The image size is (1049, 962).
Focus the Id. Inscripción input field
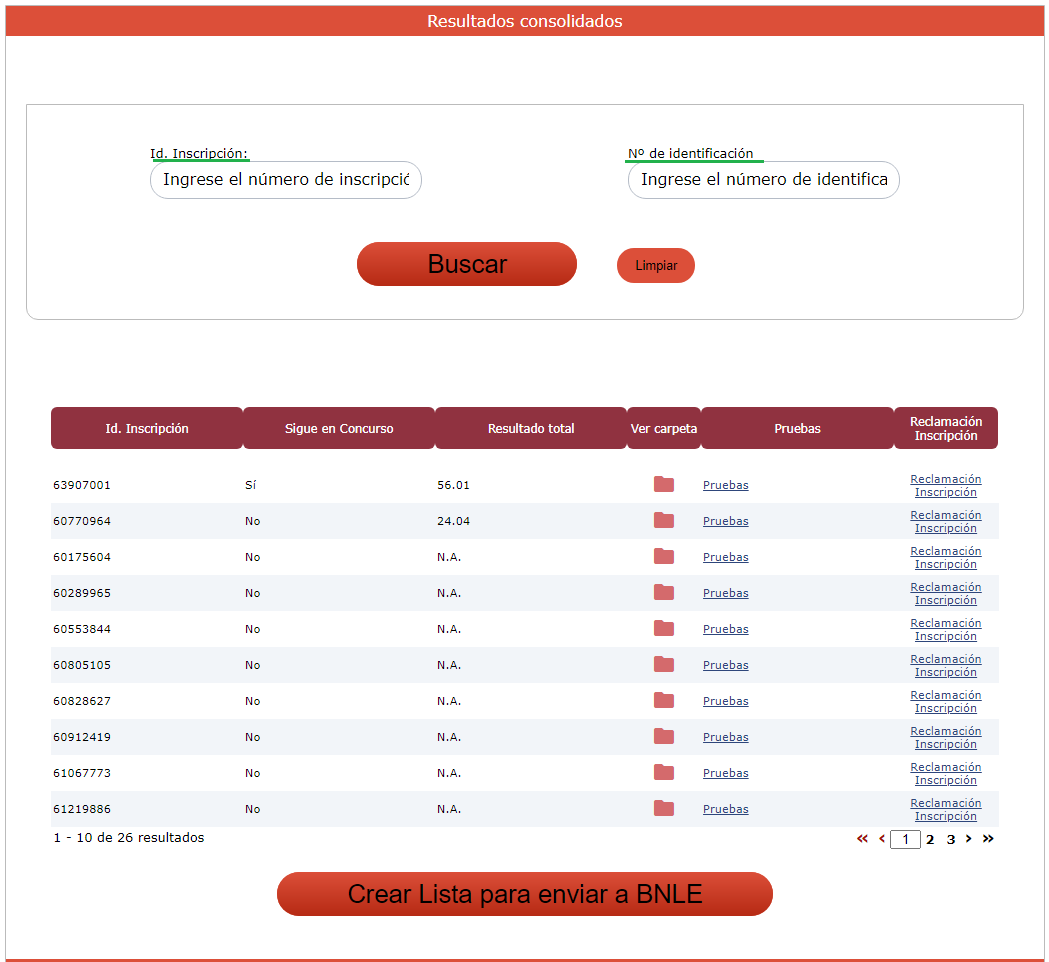286,180
